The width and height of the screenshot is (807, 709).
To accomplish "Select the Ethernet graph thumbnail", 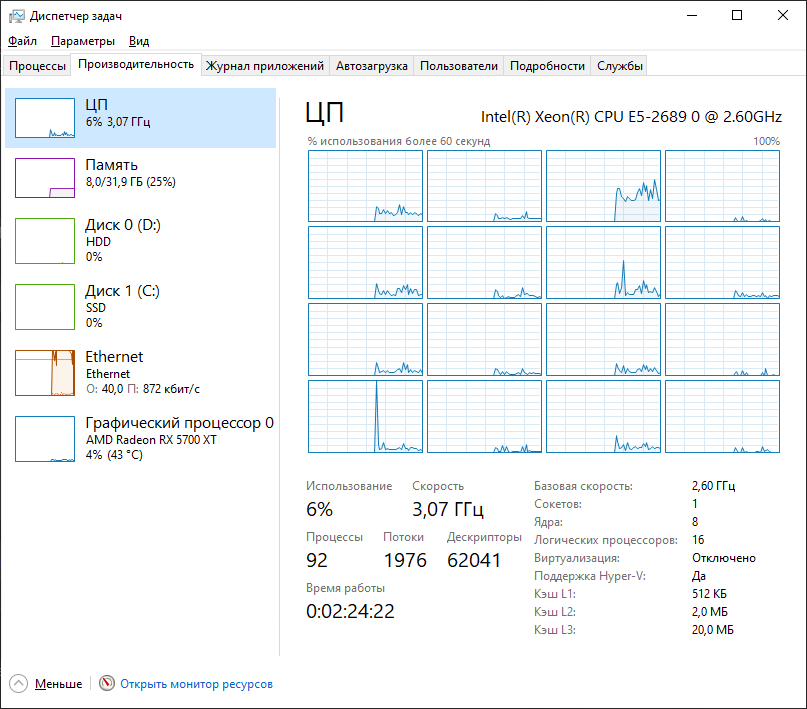I will coord(45,373).
